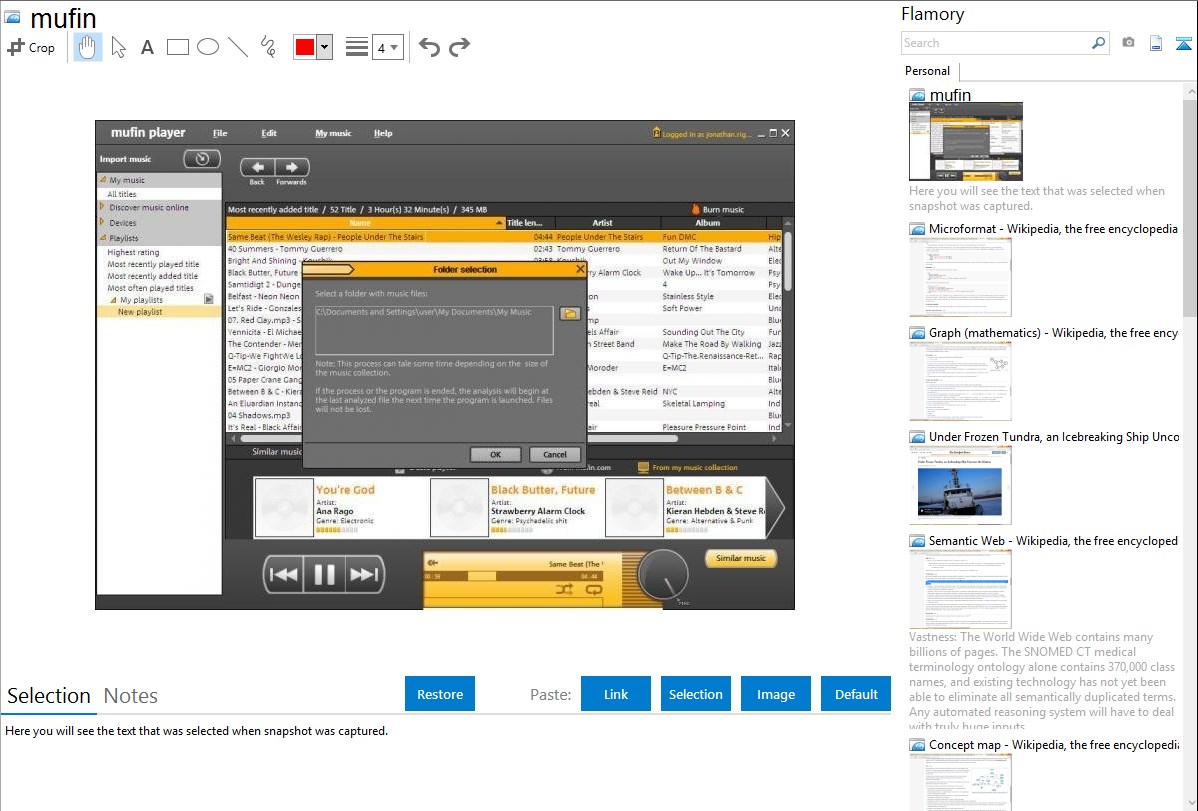Click the Burn music flame icon

tap(695, 209)
